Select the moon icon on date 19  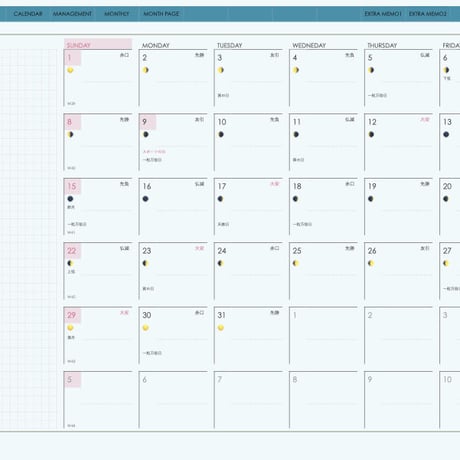coord(371,199)
